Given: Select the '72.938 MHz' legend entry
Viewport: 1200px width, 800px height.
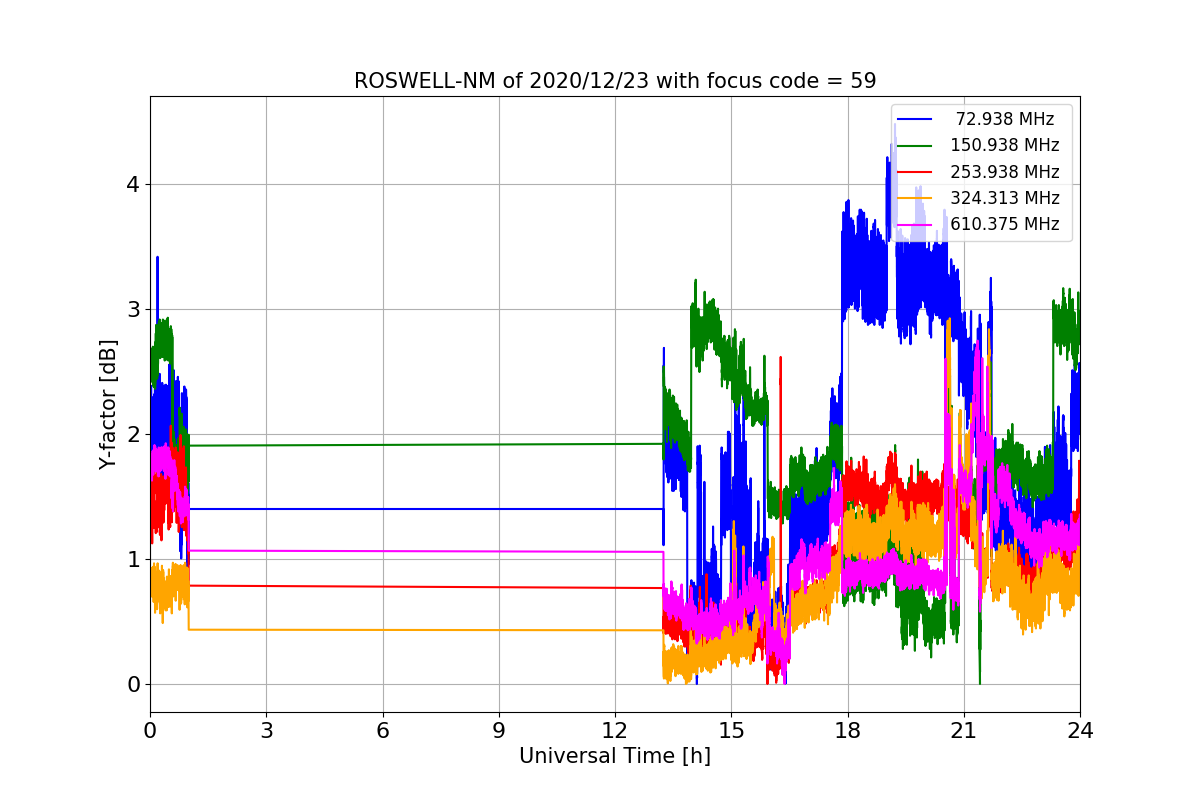Looking at the screenshot, I should [x=1005, y=119].
